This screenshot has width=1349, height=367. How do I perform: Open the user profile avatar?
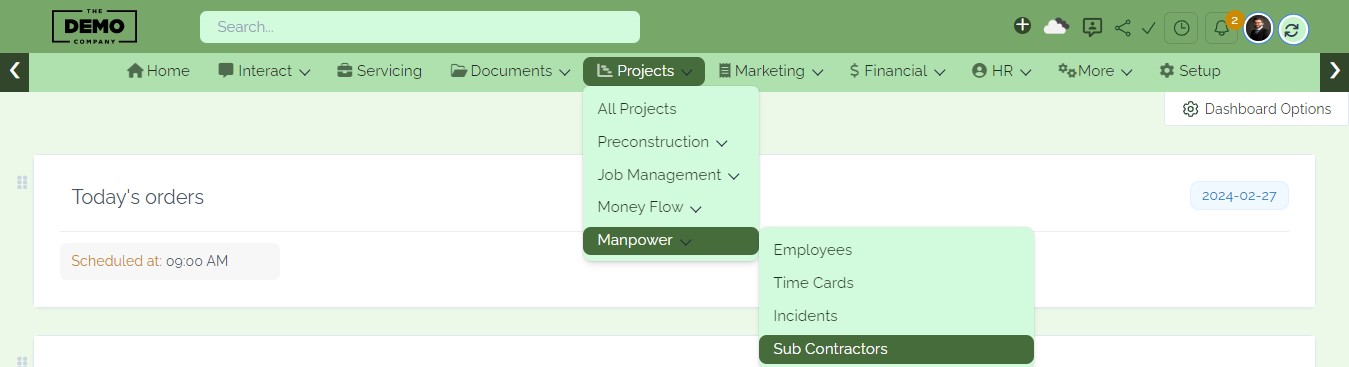click(1258, 28)
